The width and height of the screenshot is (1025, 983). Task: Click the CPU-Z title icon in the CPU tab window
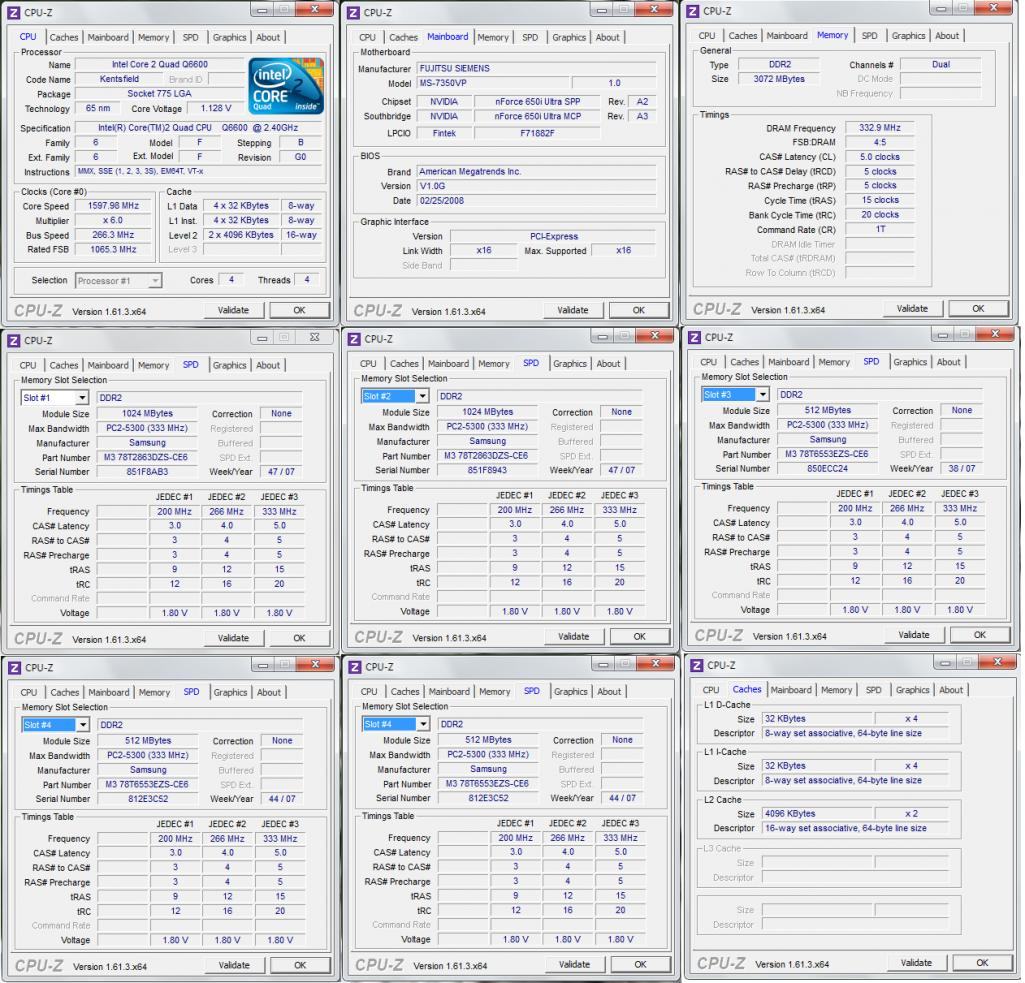14,12
